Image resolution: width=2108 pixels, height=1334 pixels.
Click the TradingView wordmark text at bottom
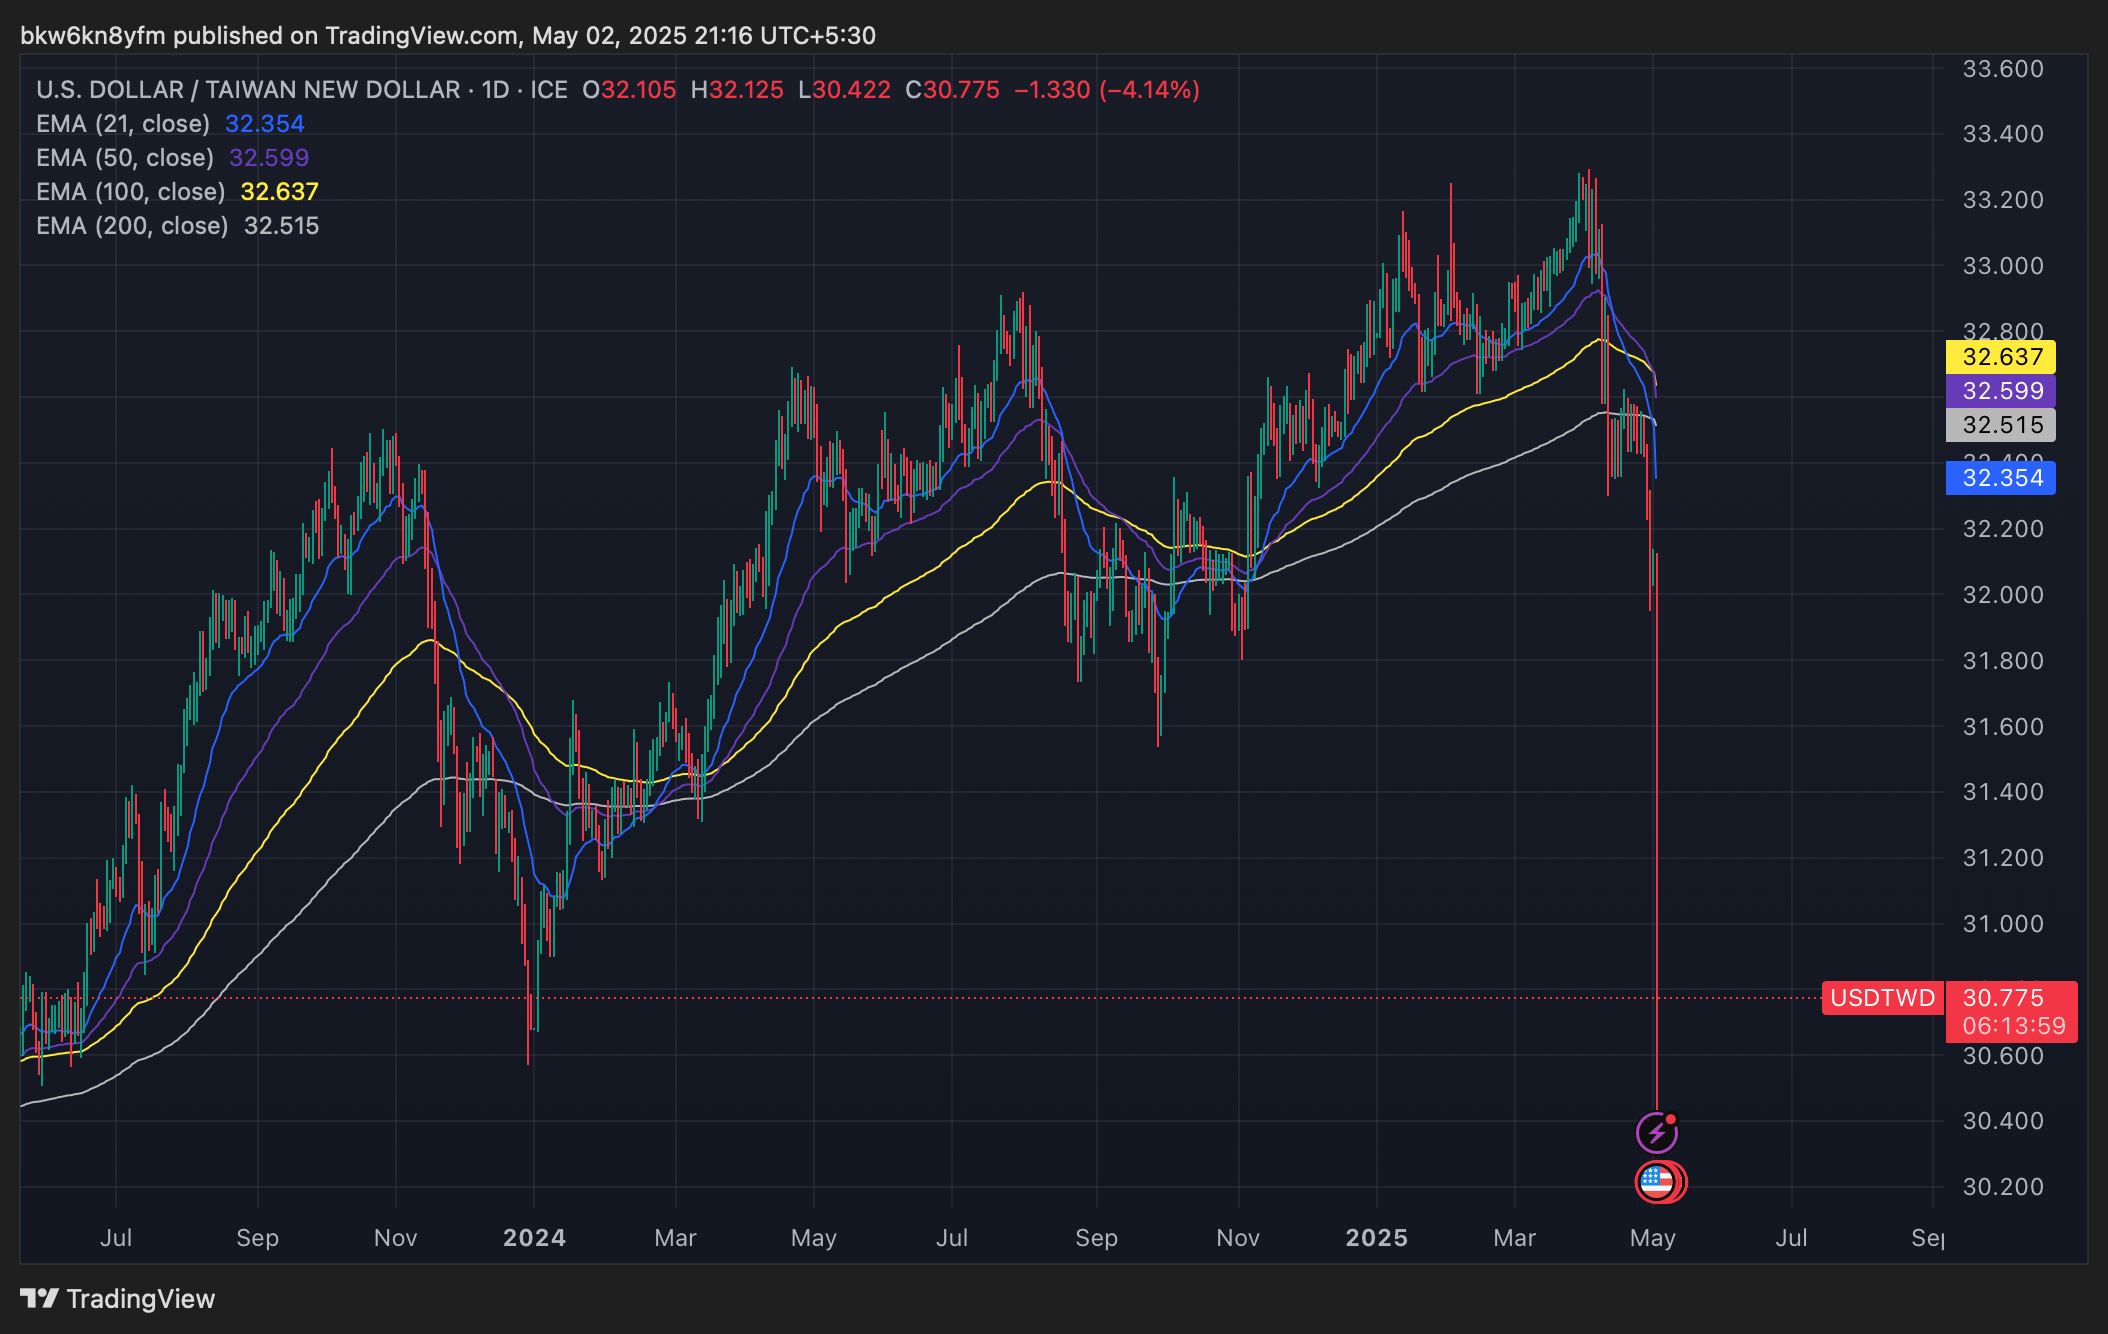coord(141,1299)
